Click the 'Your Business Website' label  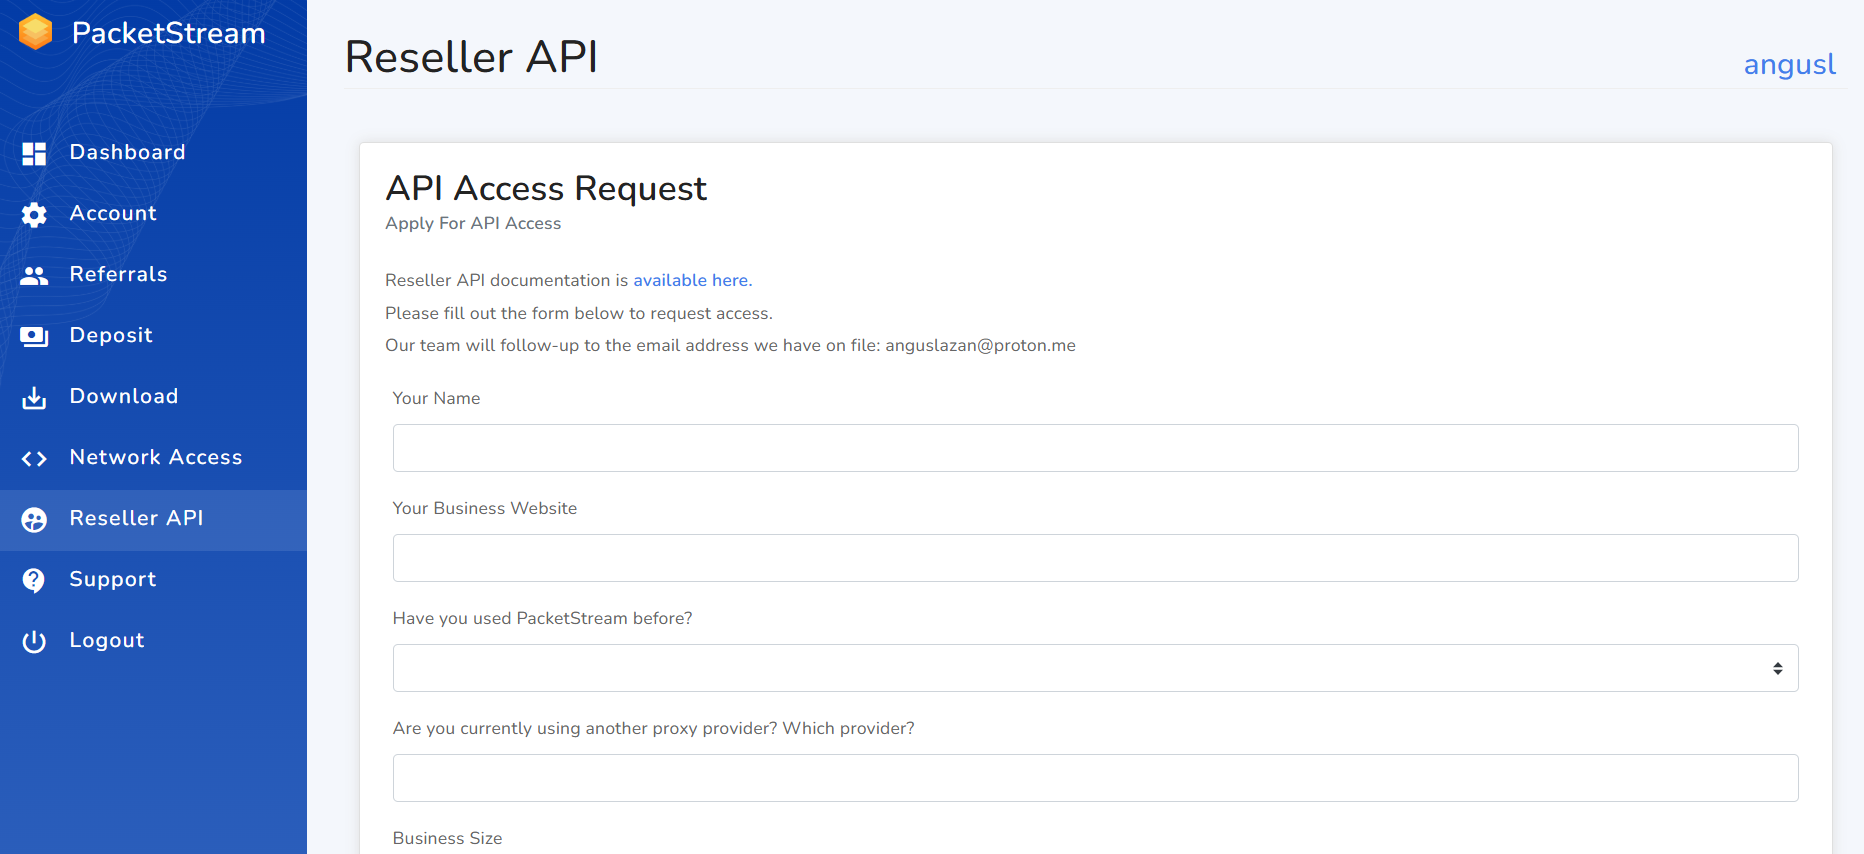[485, 508]
